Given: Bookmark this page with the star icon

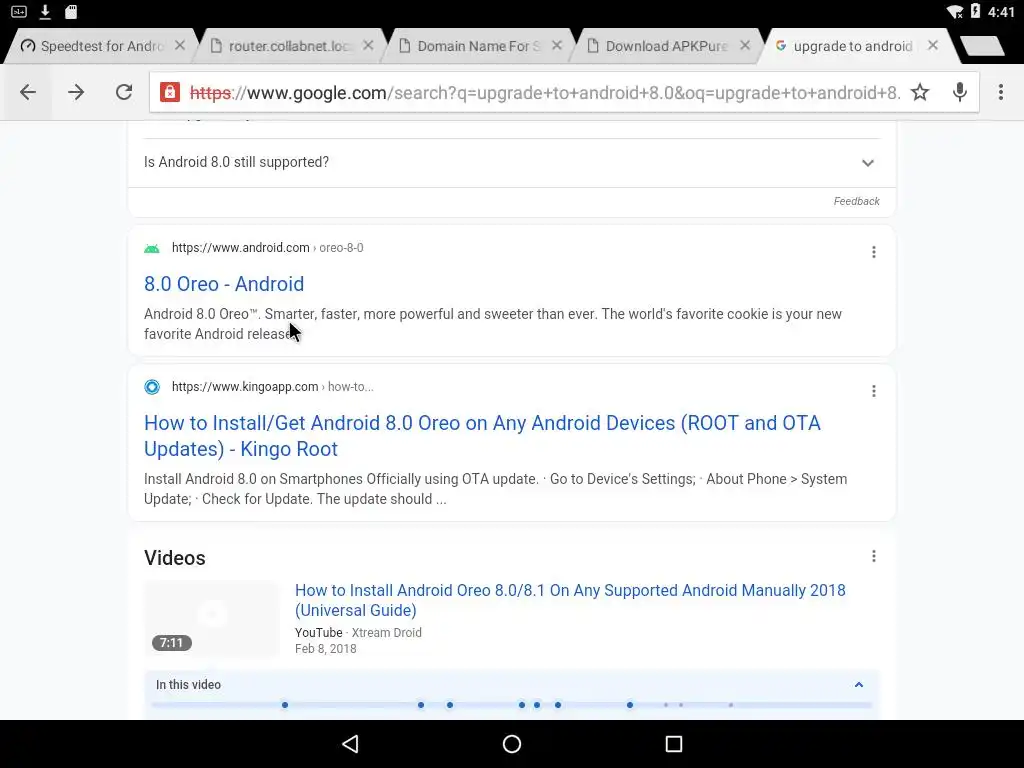Looking at the screenshot, I should click(x=920, y=92).
